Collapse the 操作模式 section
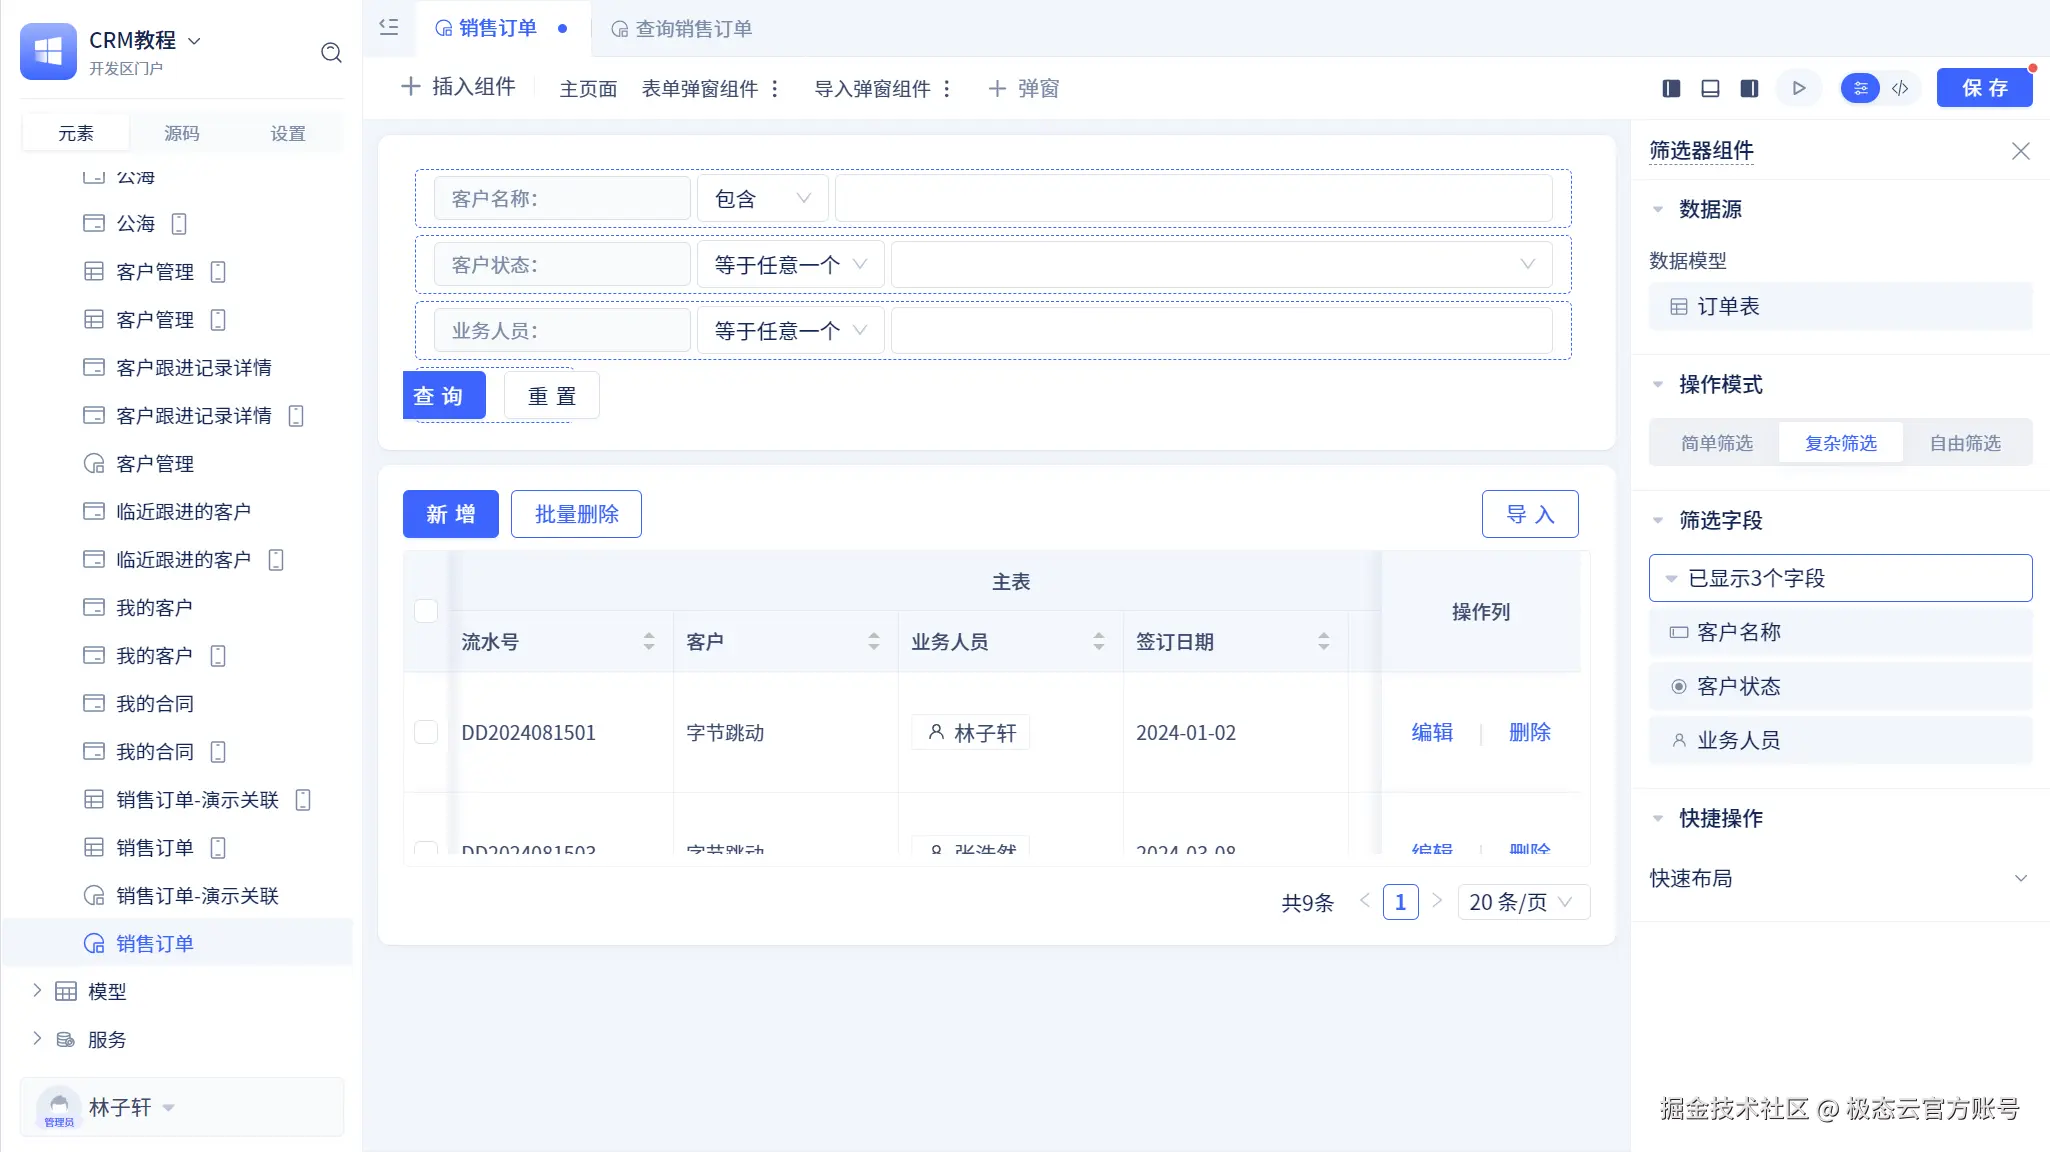Image resolution: width=2050 pixels, height=1152 pixels. pos(1658,384)
